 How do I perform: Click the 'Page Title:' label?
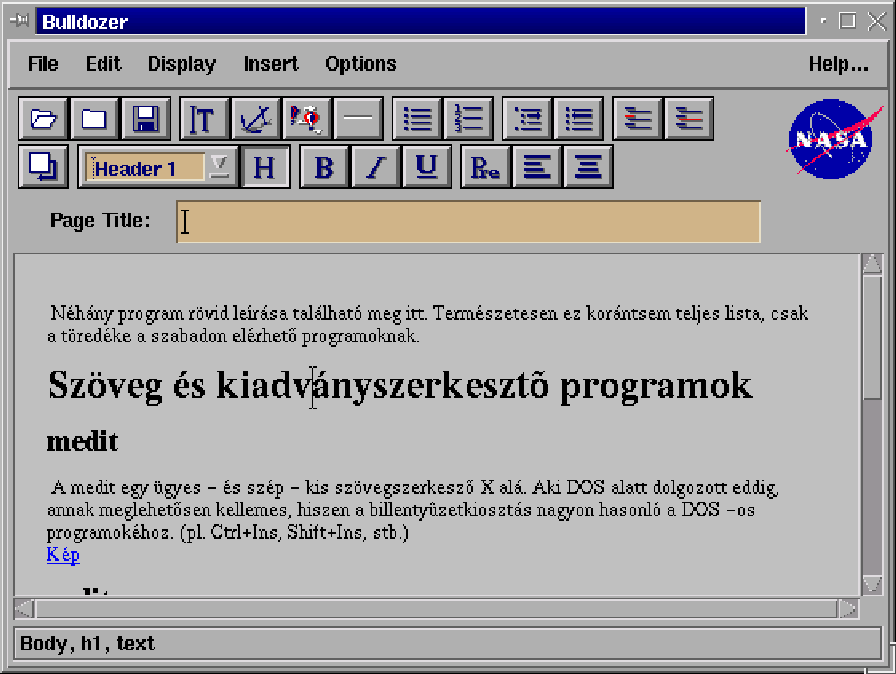100,220
